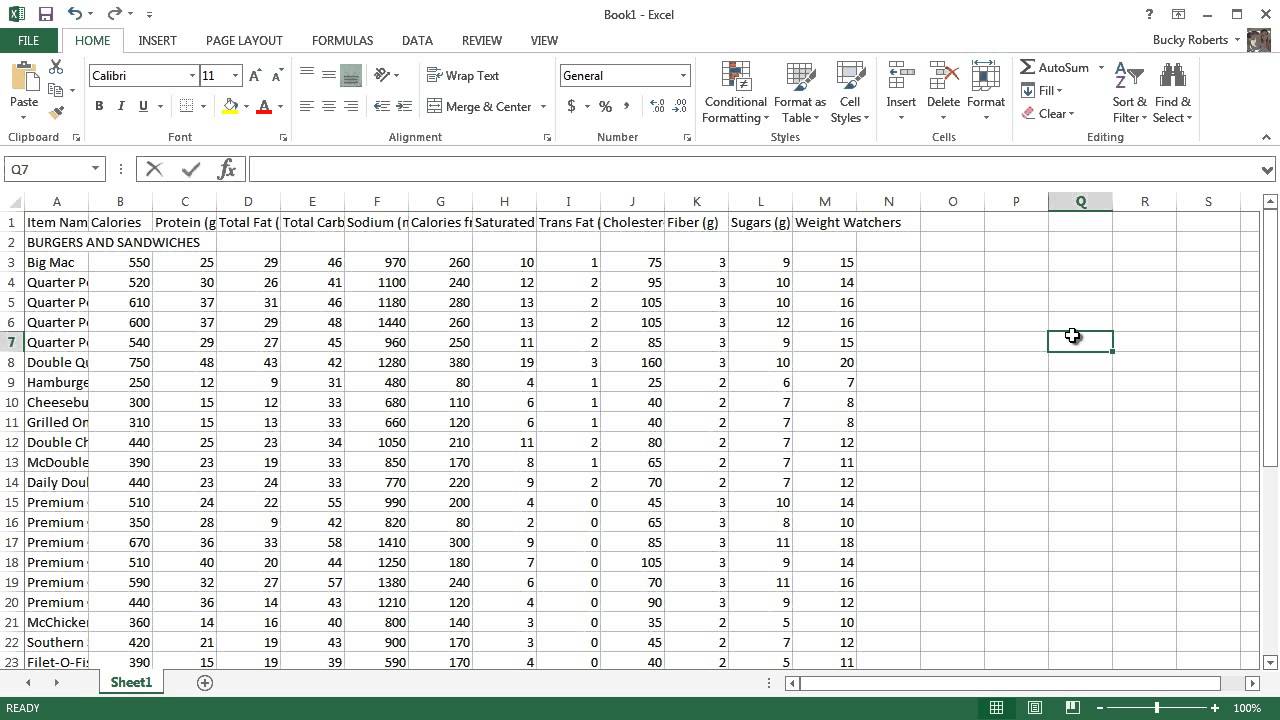Expand the formula bar

coord(1267,169)
